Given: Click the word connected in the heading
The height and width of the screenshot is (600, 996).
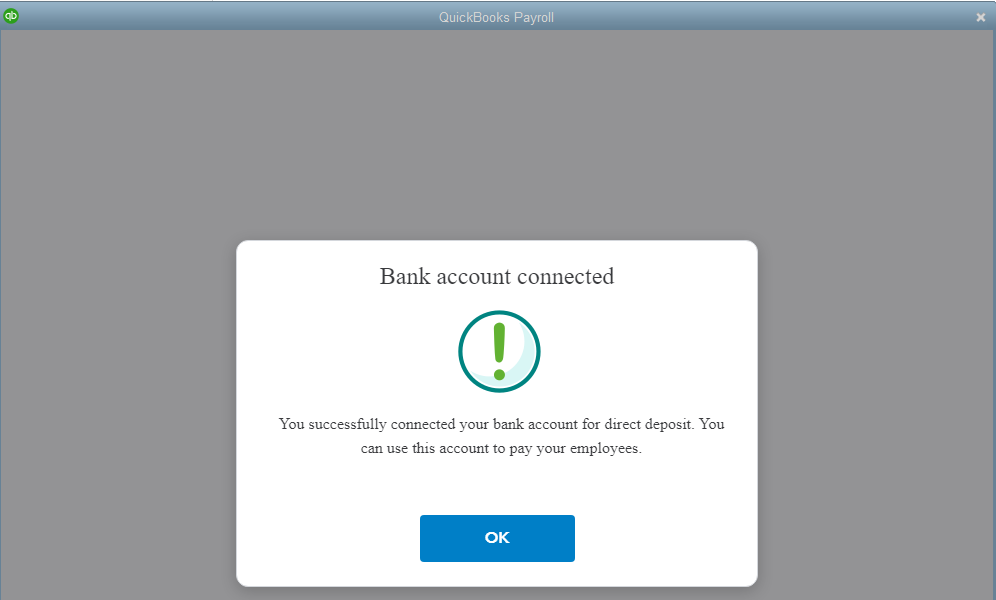Looking at the screenshot, I should pos(565,276).
